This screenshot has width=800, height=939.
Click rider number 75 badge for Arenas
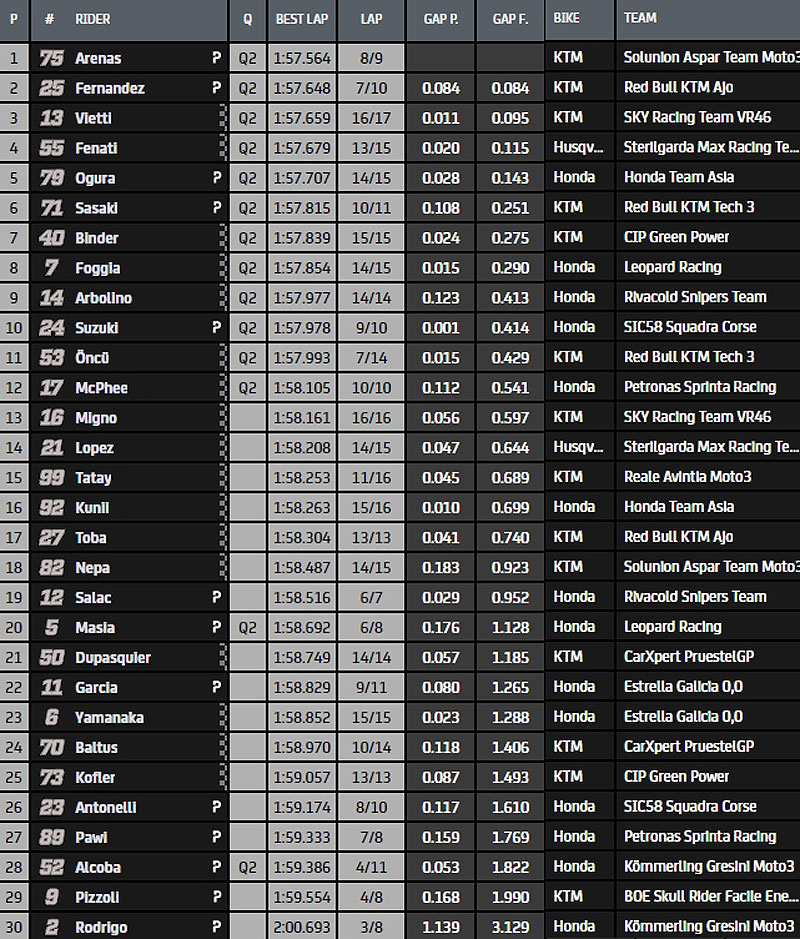[51, 59]
